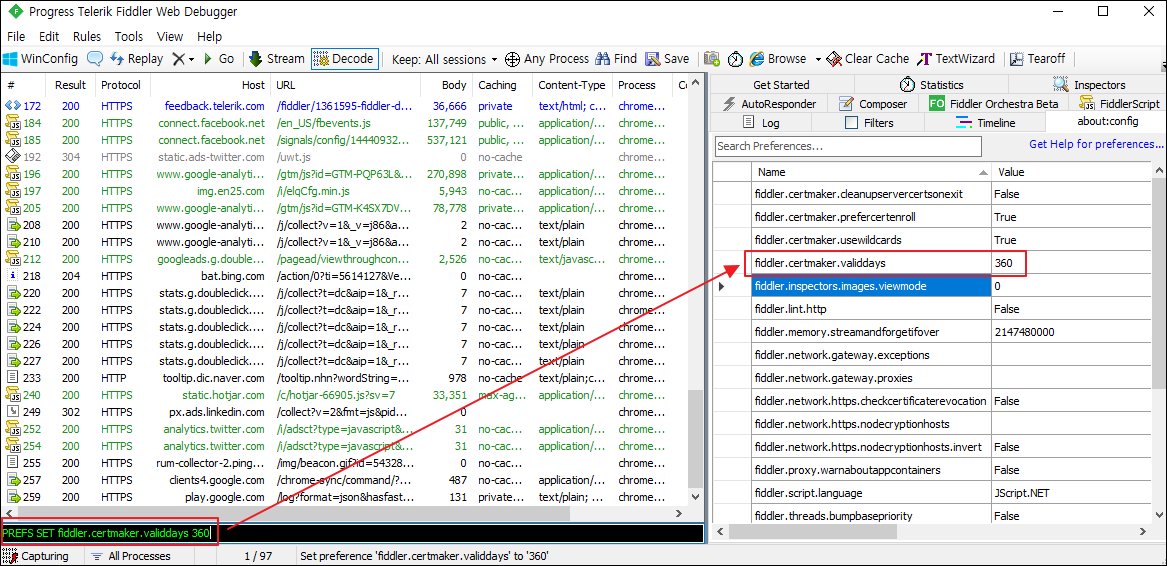
Task: Click the timer stopwatch icon
Action: tap(735, 59)
